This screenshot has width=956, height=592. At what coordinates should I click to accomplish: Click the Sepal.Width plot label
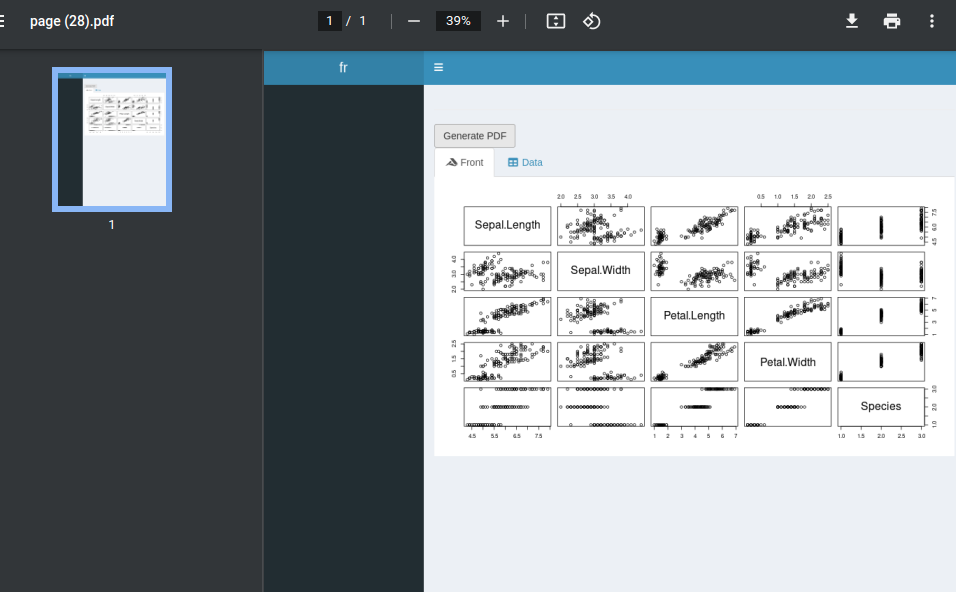[x=601, y=270]
